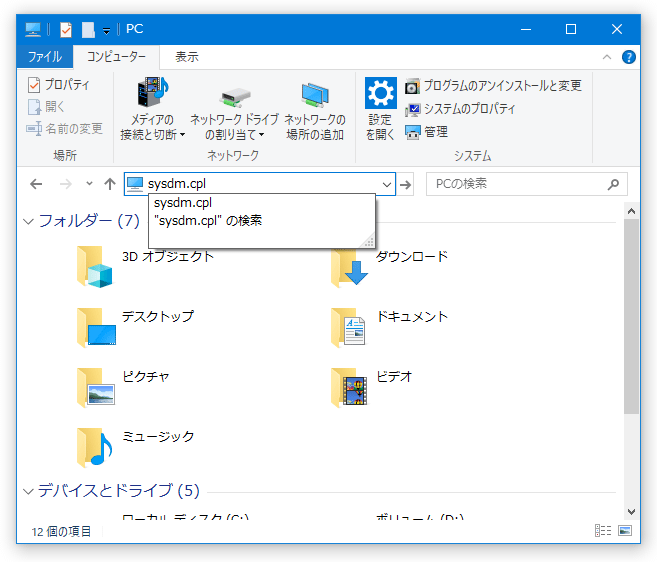The width and height of the screenshot is (657, 562).
Task: Click the 12 個の項目 status text
Action: pyautogui.click(x=61, y=531)
